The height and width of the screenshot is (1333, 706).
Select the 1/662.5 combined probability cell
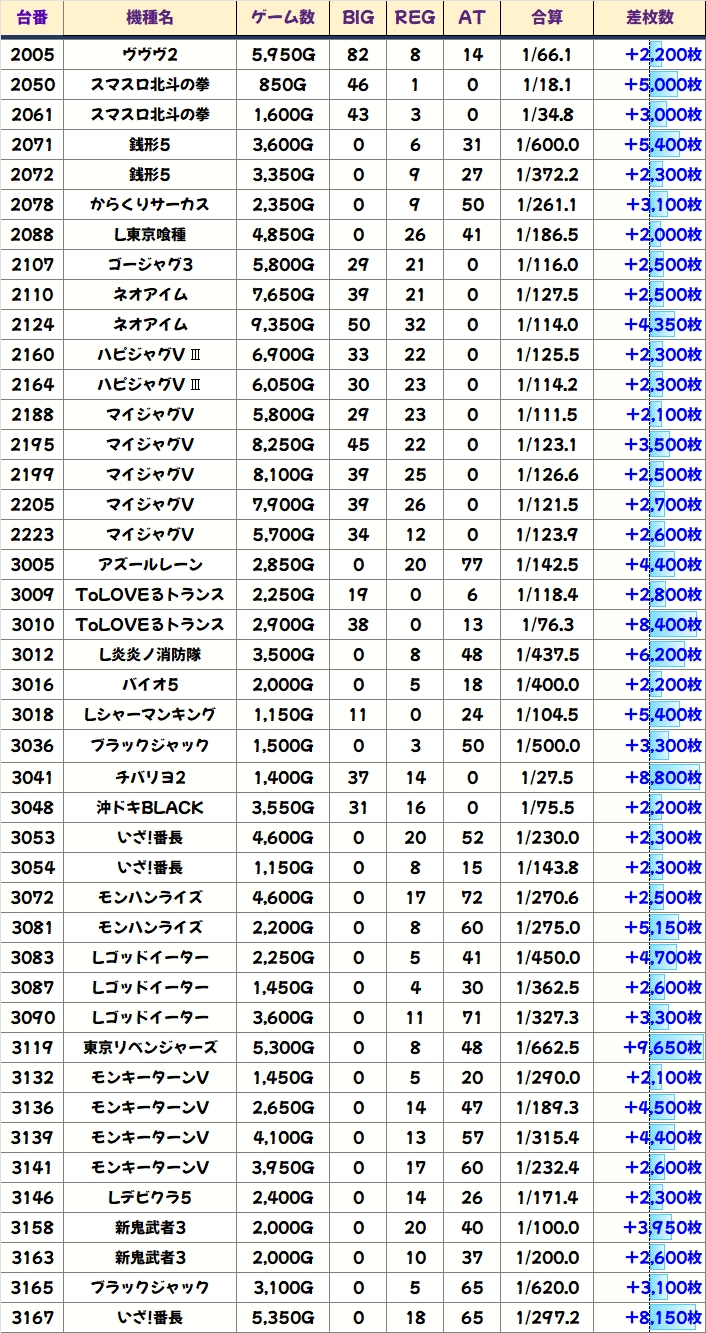click(547, 1047)
